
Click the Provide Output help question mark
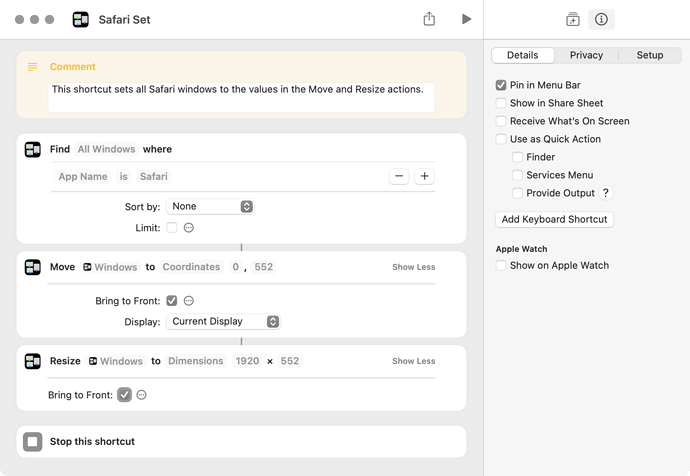pyautogui.click(x=606, y=193)
